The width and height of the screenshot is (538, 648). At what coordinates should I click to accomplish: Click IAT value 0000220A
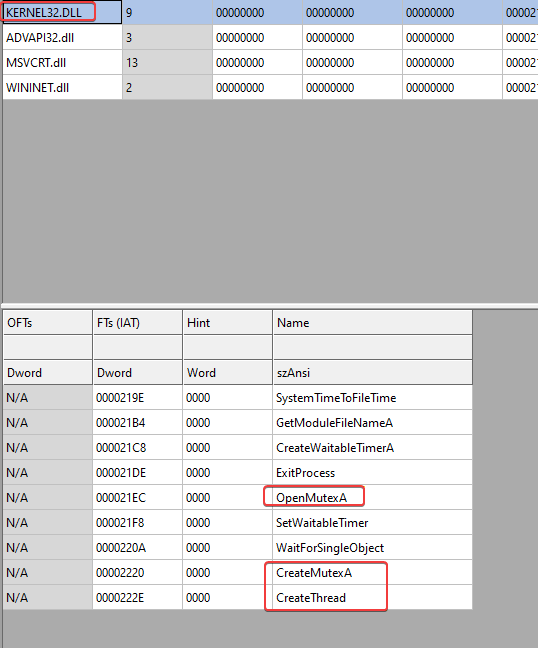pos(138,548)
